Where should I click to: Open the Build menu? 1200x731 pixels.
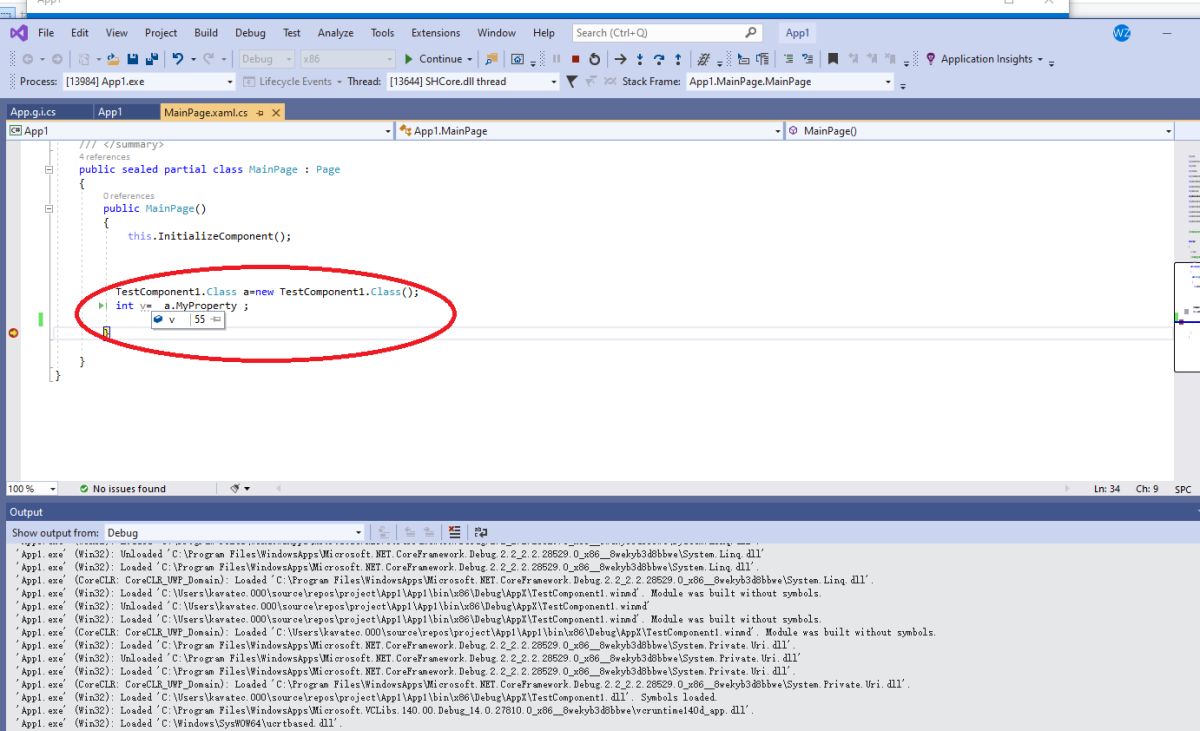[x=206, y=33]
